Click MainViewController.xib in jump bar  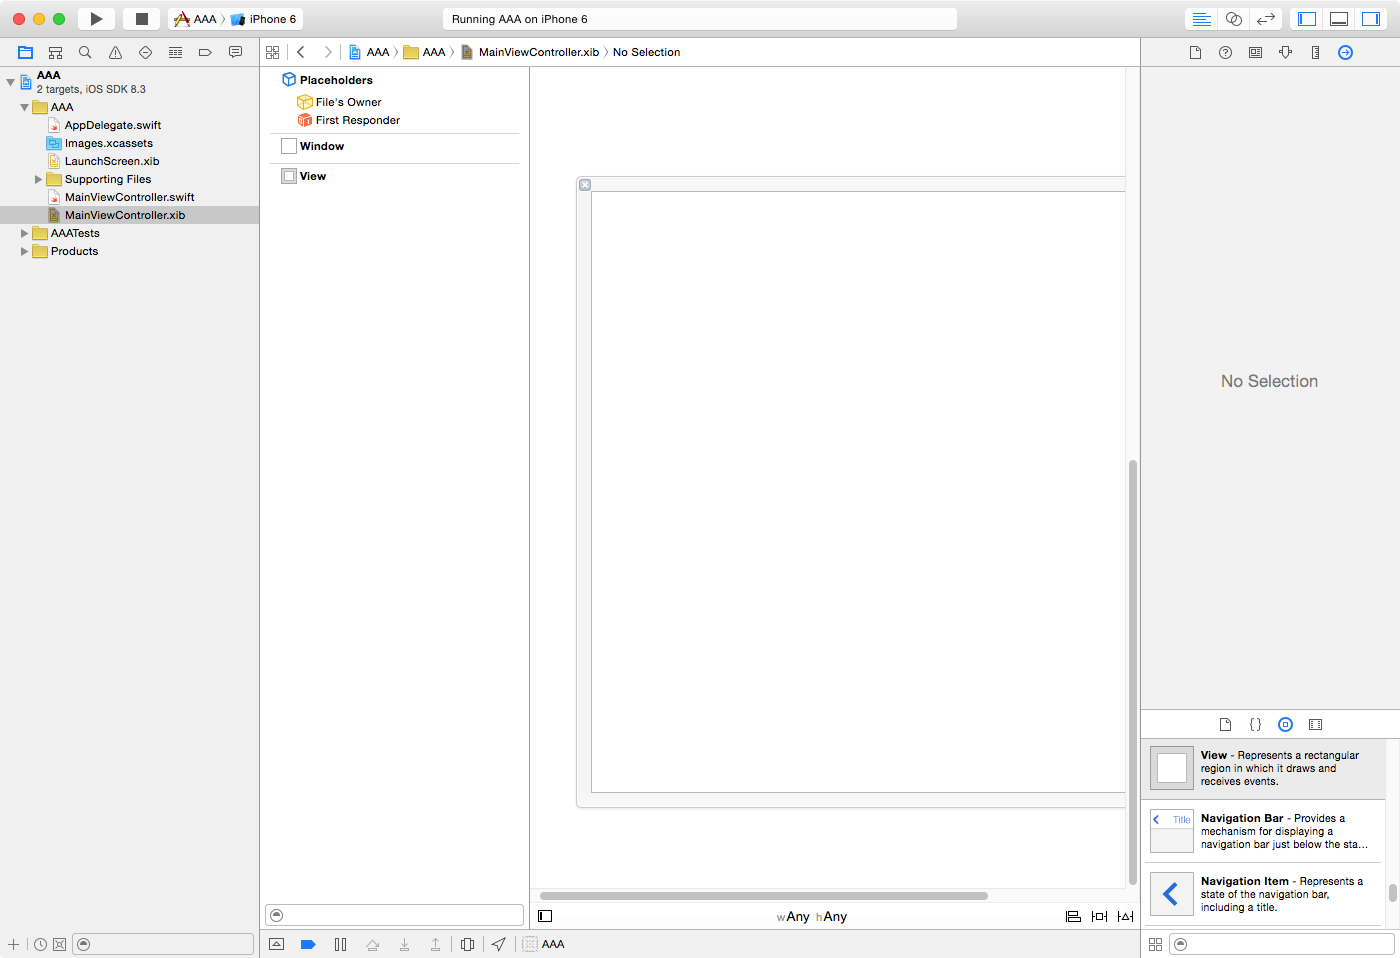530,52
